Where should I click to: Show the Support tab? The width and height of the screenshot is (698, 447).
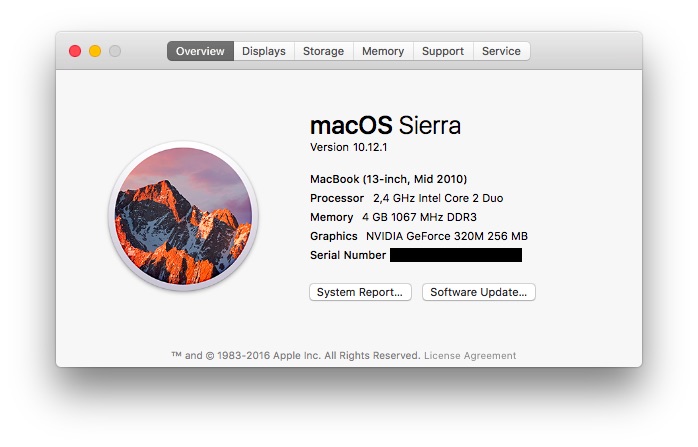click(443, 51)
